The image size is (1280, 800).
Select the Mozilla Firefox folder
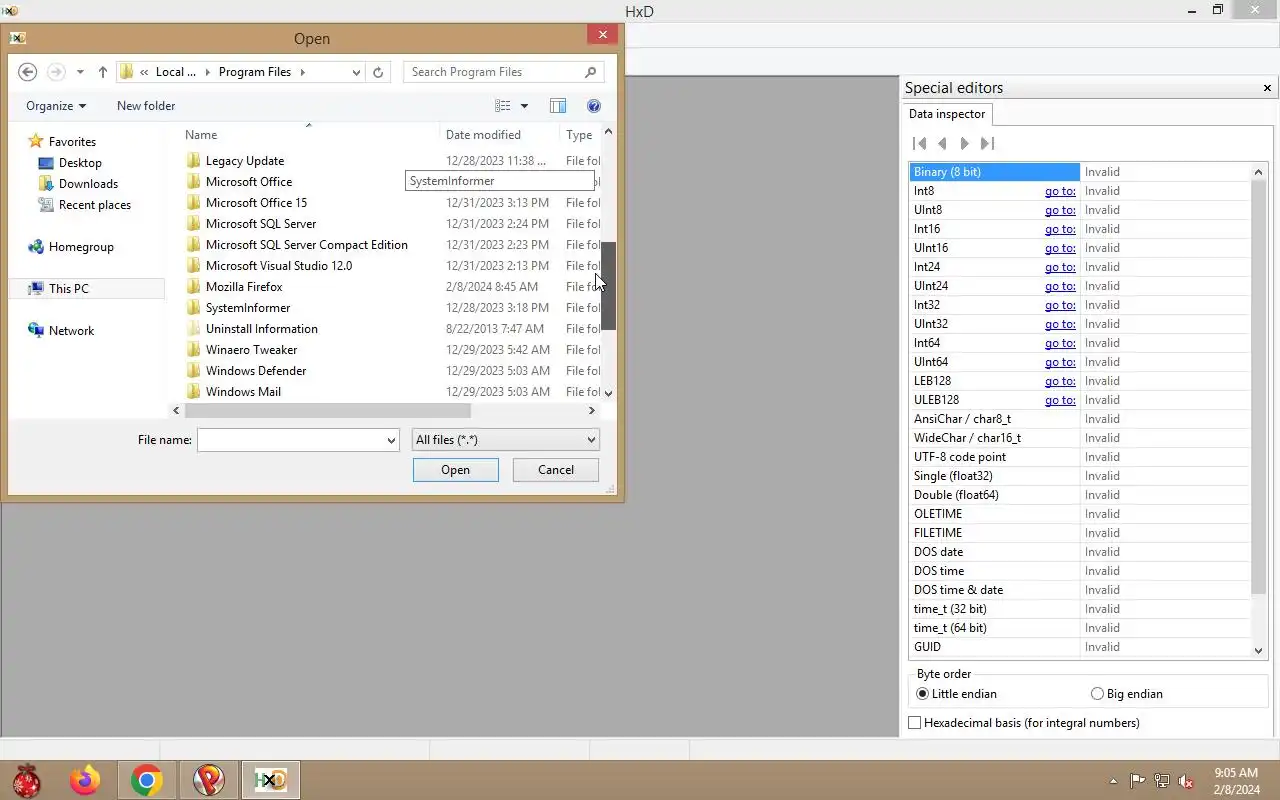(244, 287)
